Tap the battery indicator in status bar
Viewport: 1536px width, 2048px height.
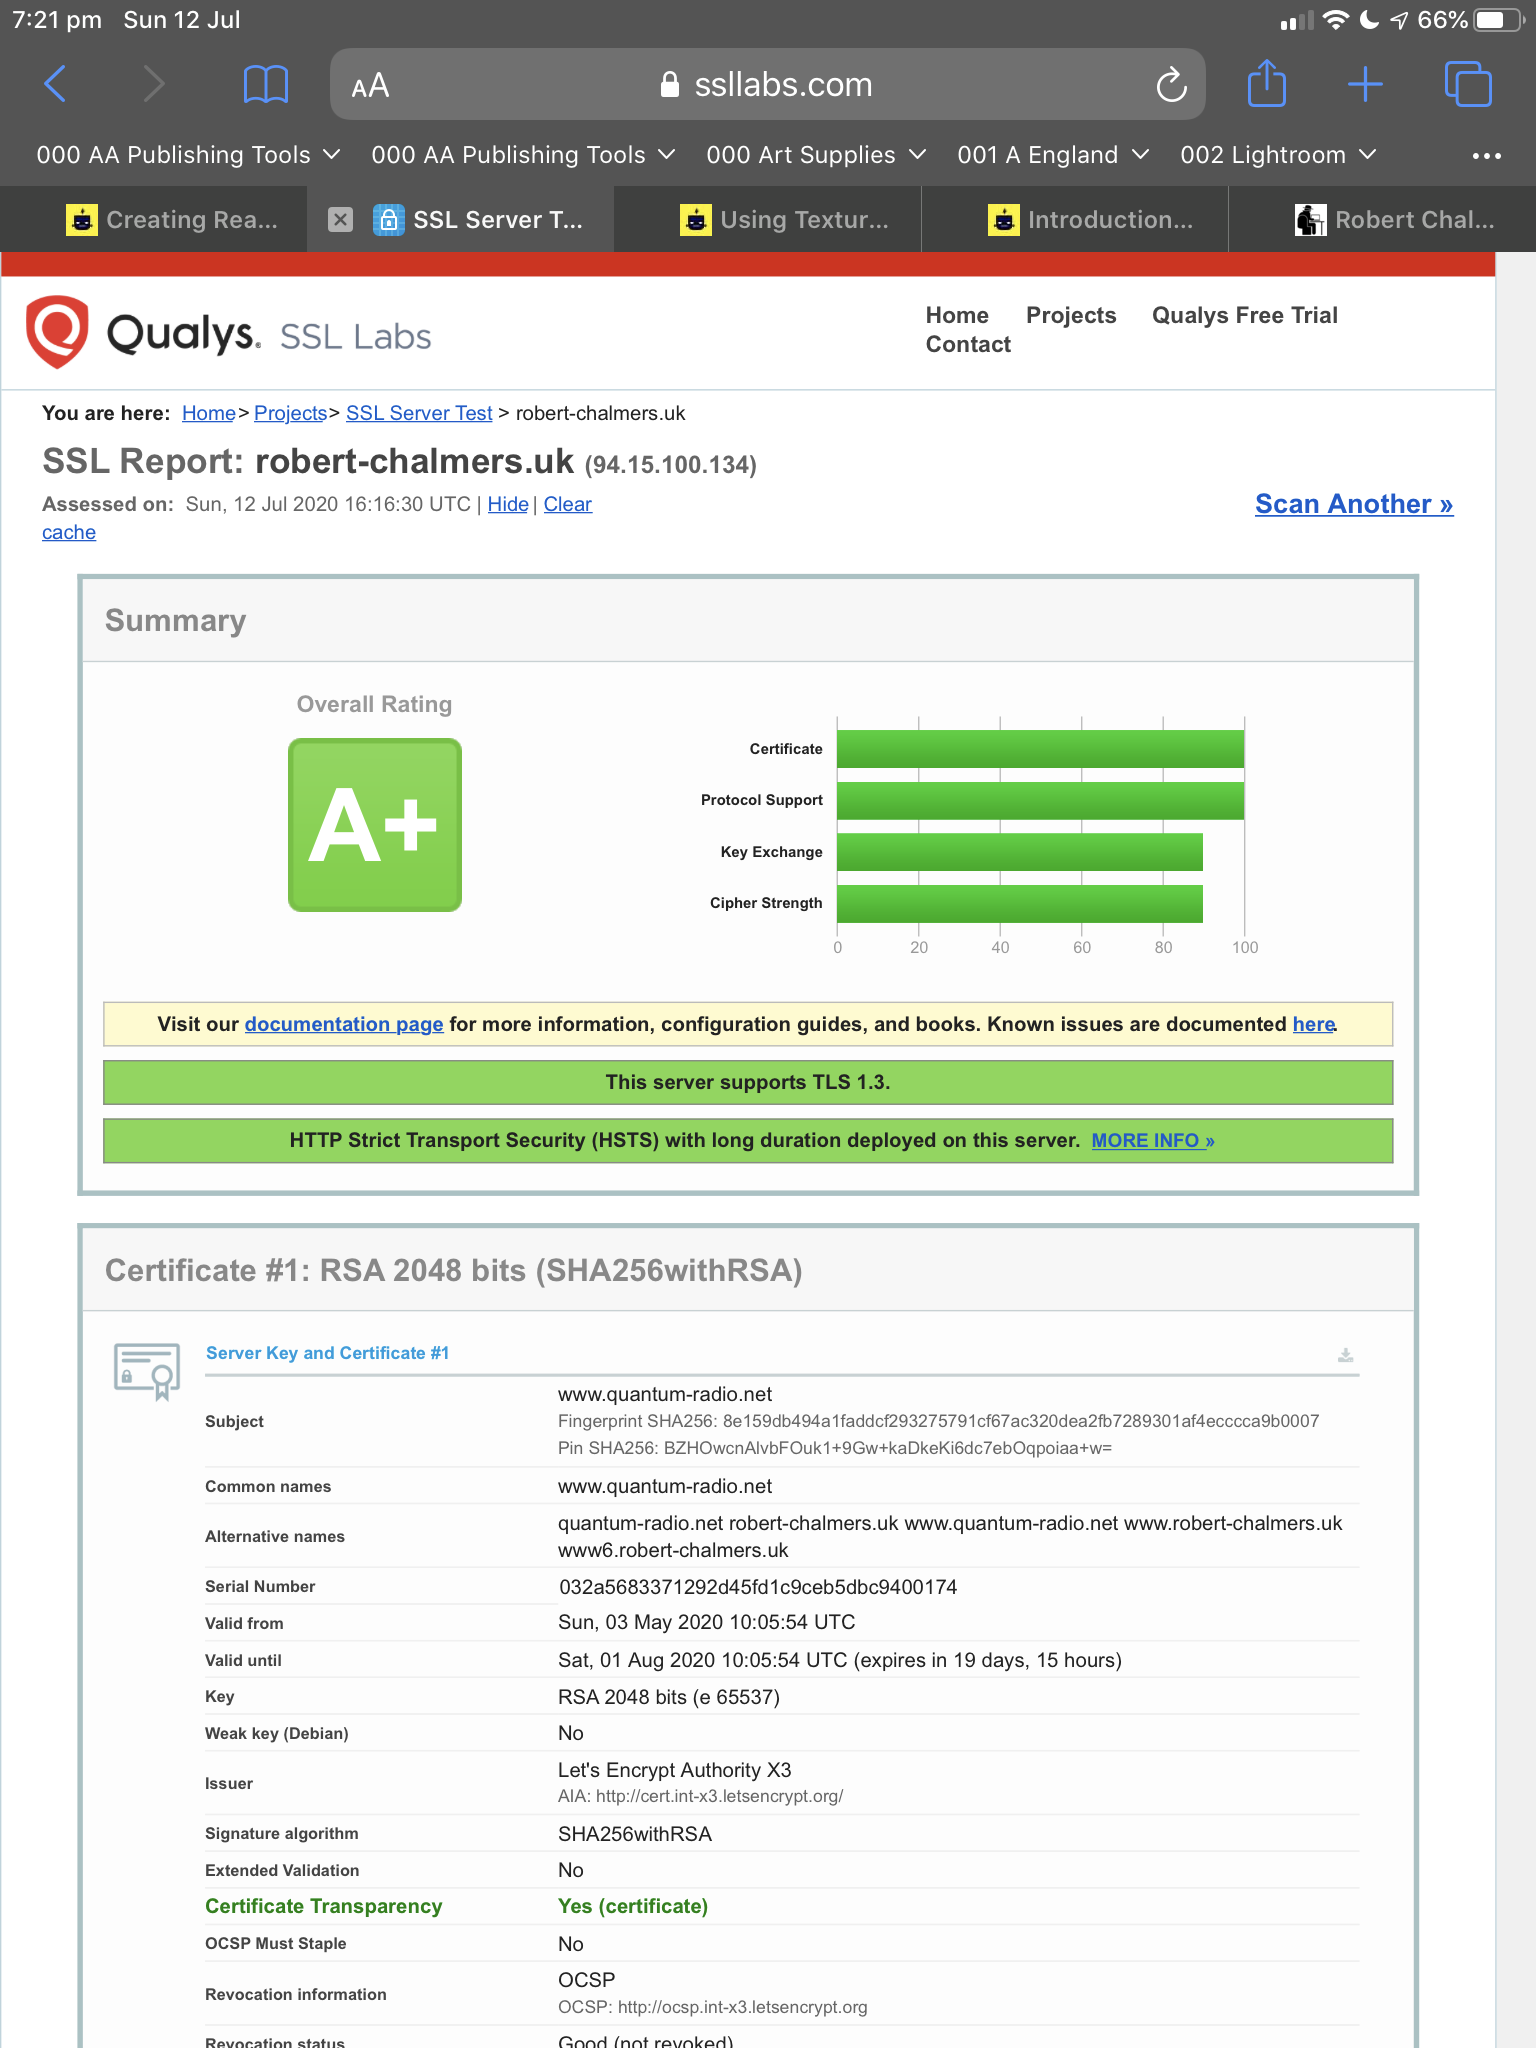pos(1498,20)
